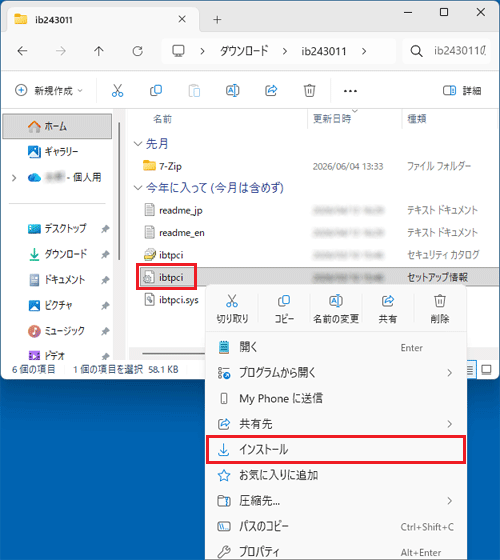
Task: Click ib243011 in the address breadcrumb
Action: (324, 51)
